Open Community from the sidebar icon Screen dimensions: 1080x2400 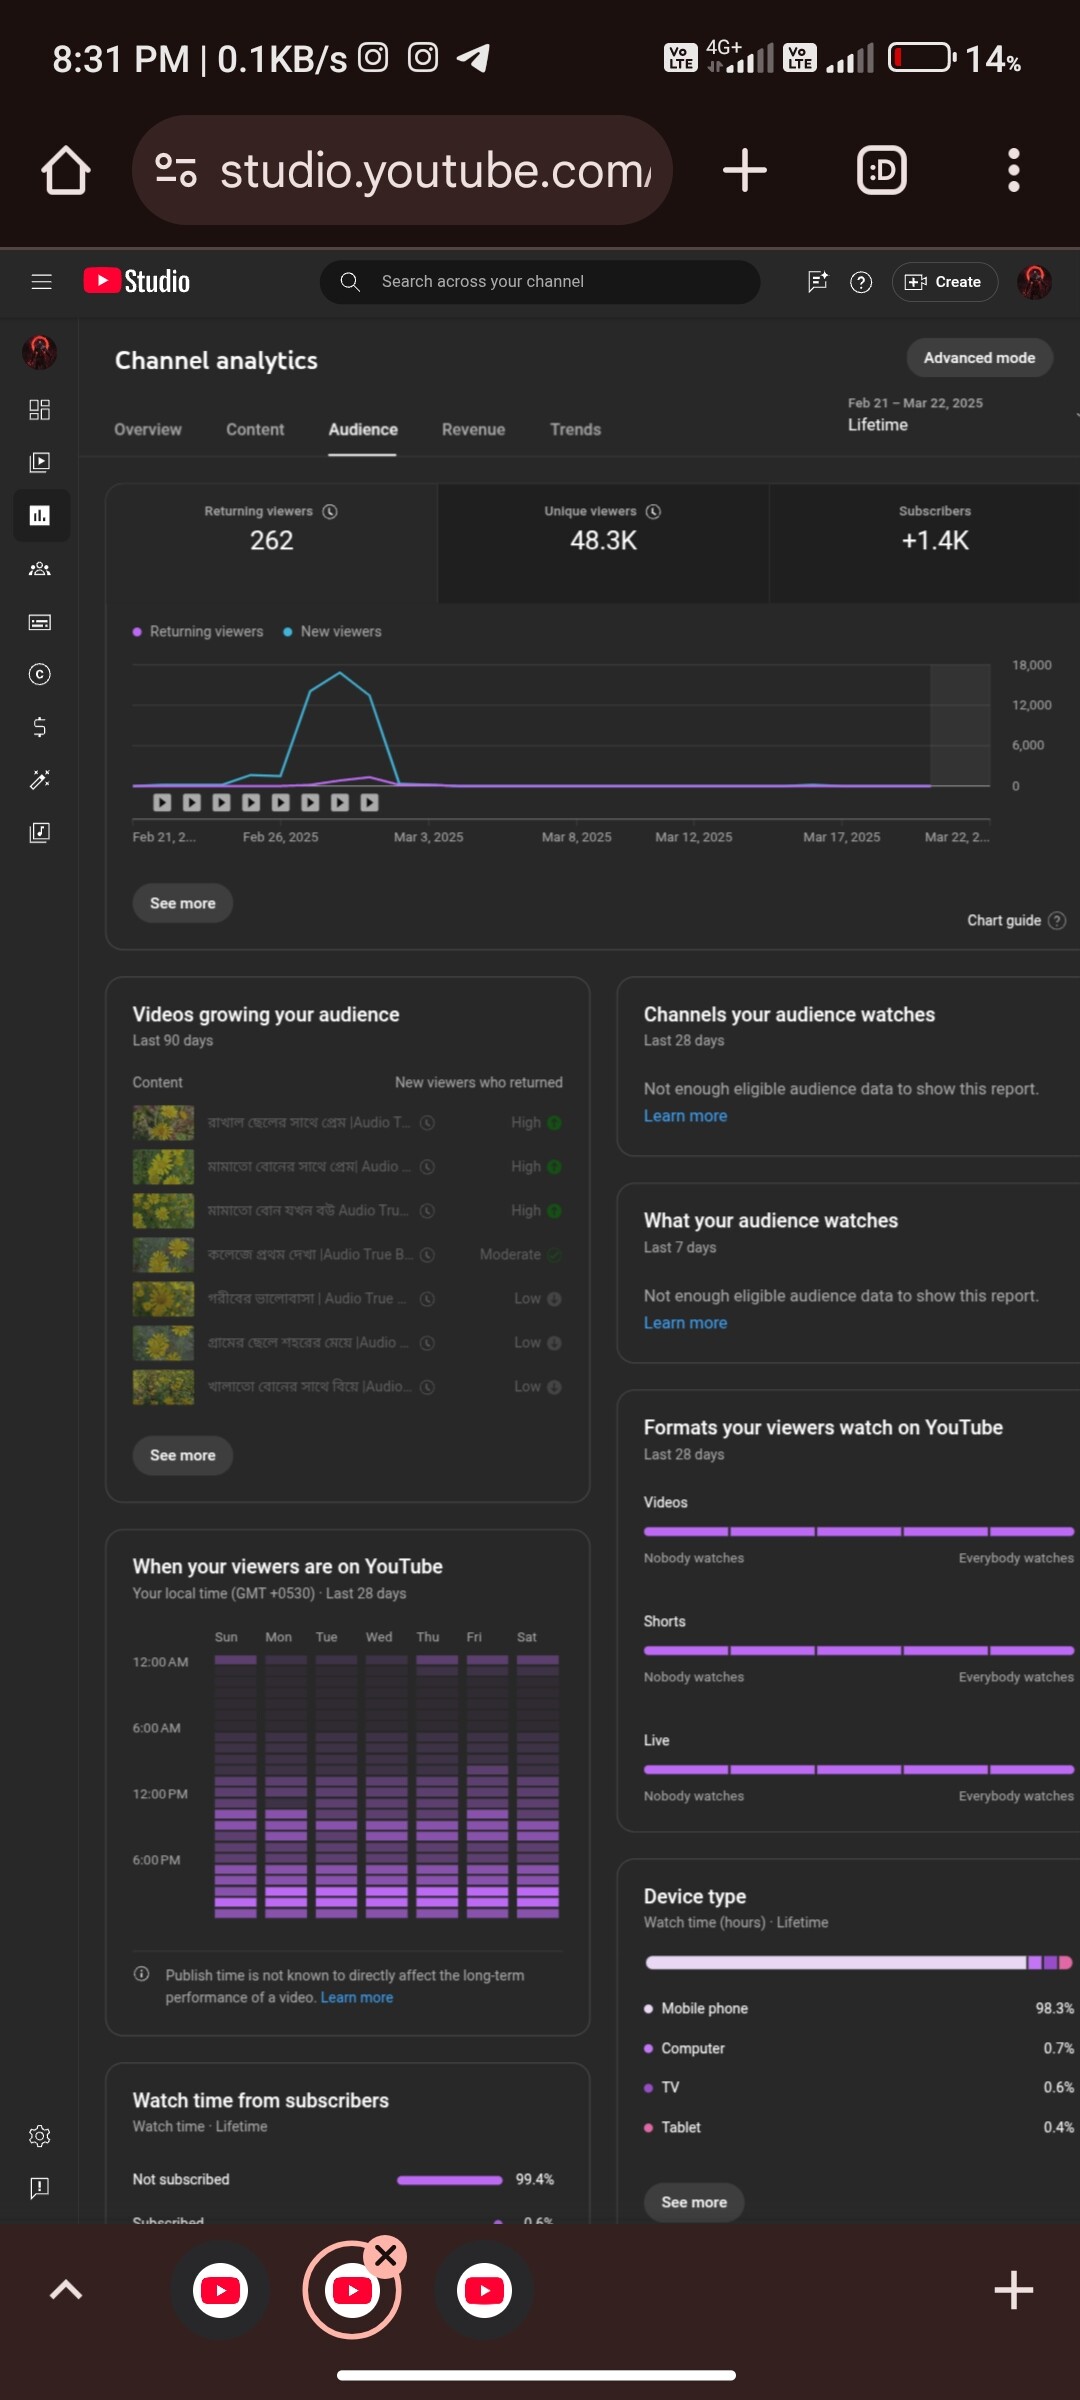tap(40, 569)
